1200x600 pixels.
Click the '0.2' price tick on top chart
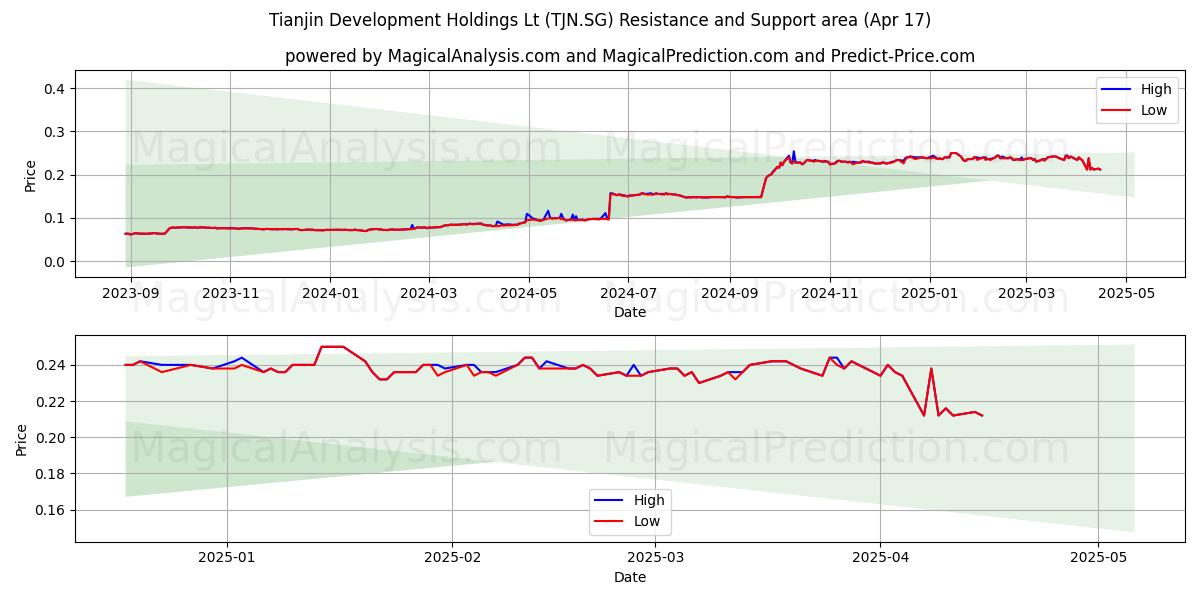pos(54,175)
